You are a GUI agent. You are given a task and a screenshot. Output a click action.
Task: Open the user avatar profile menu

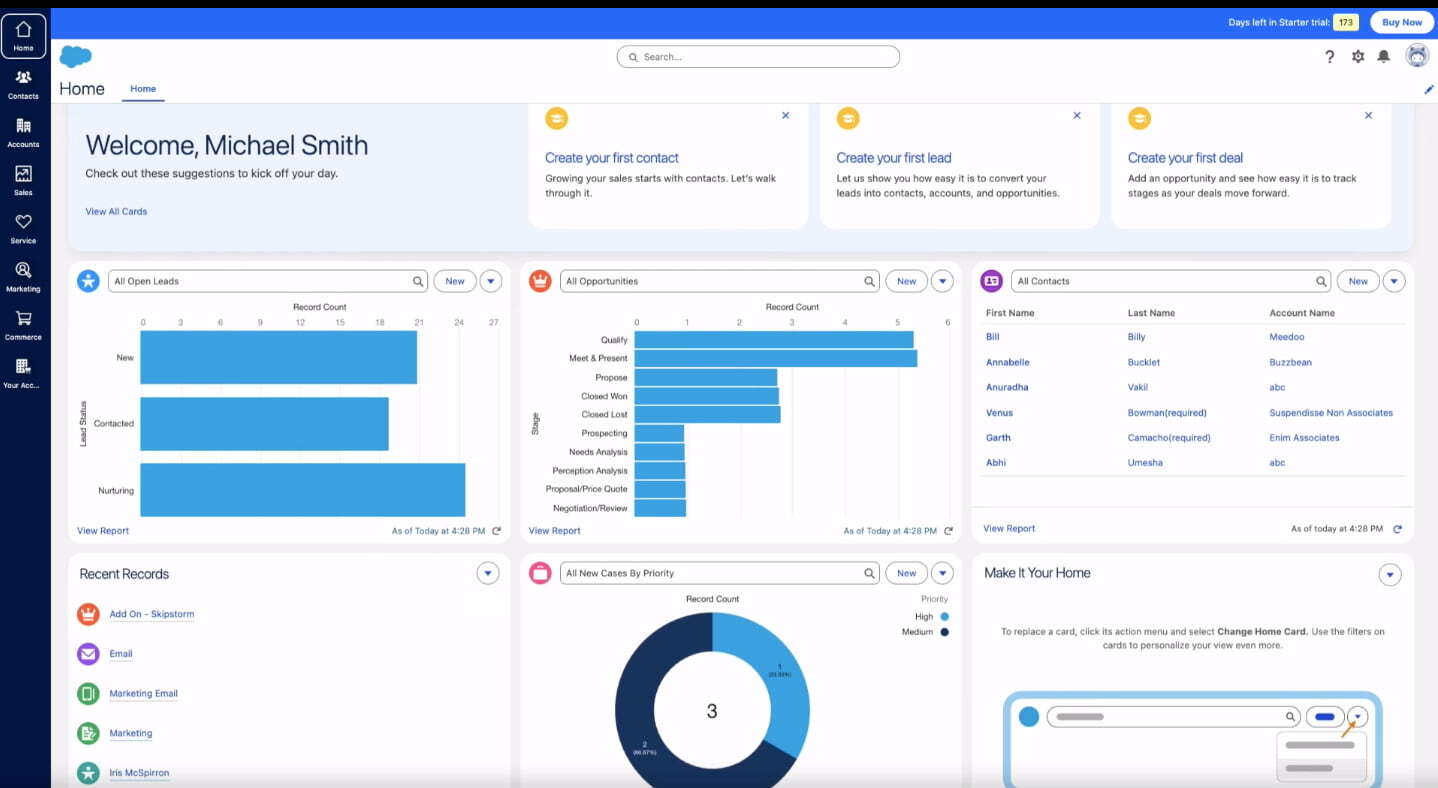tap(1416, 56)
